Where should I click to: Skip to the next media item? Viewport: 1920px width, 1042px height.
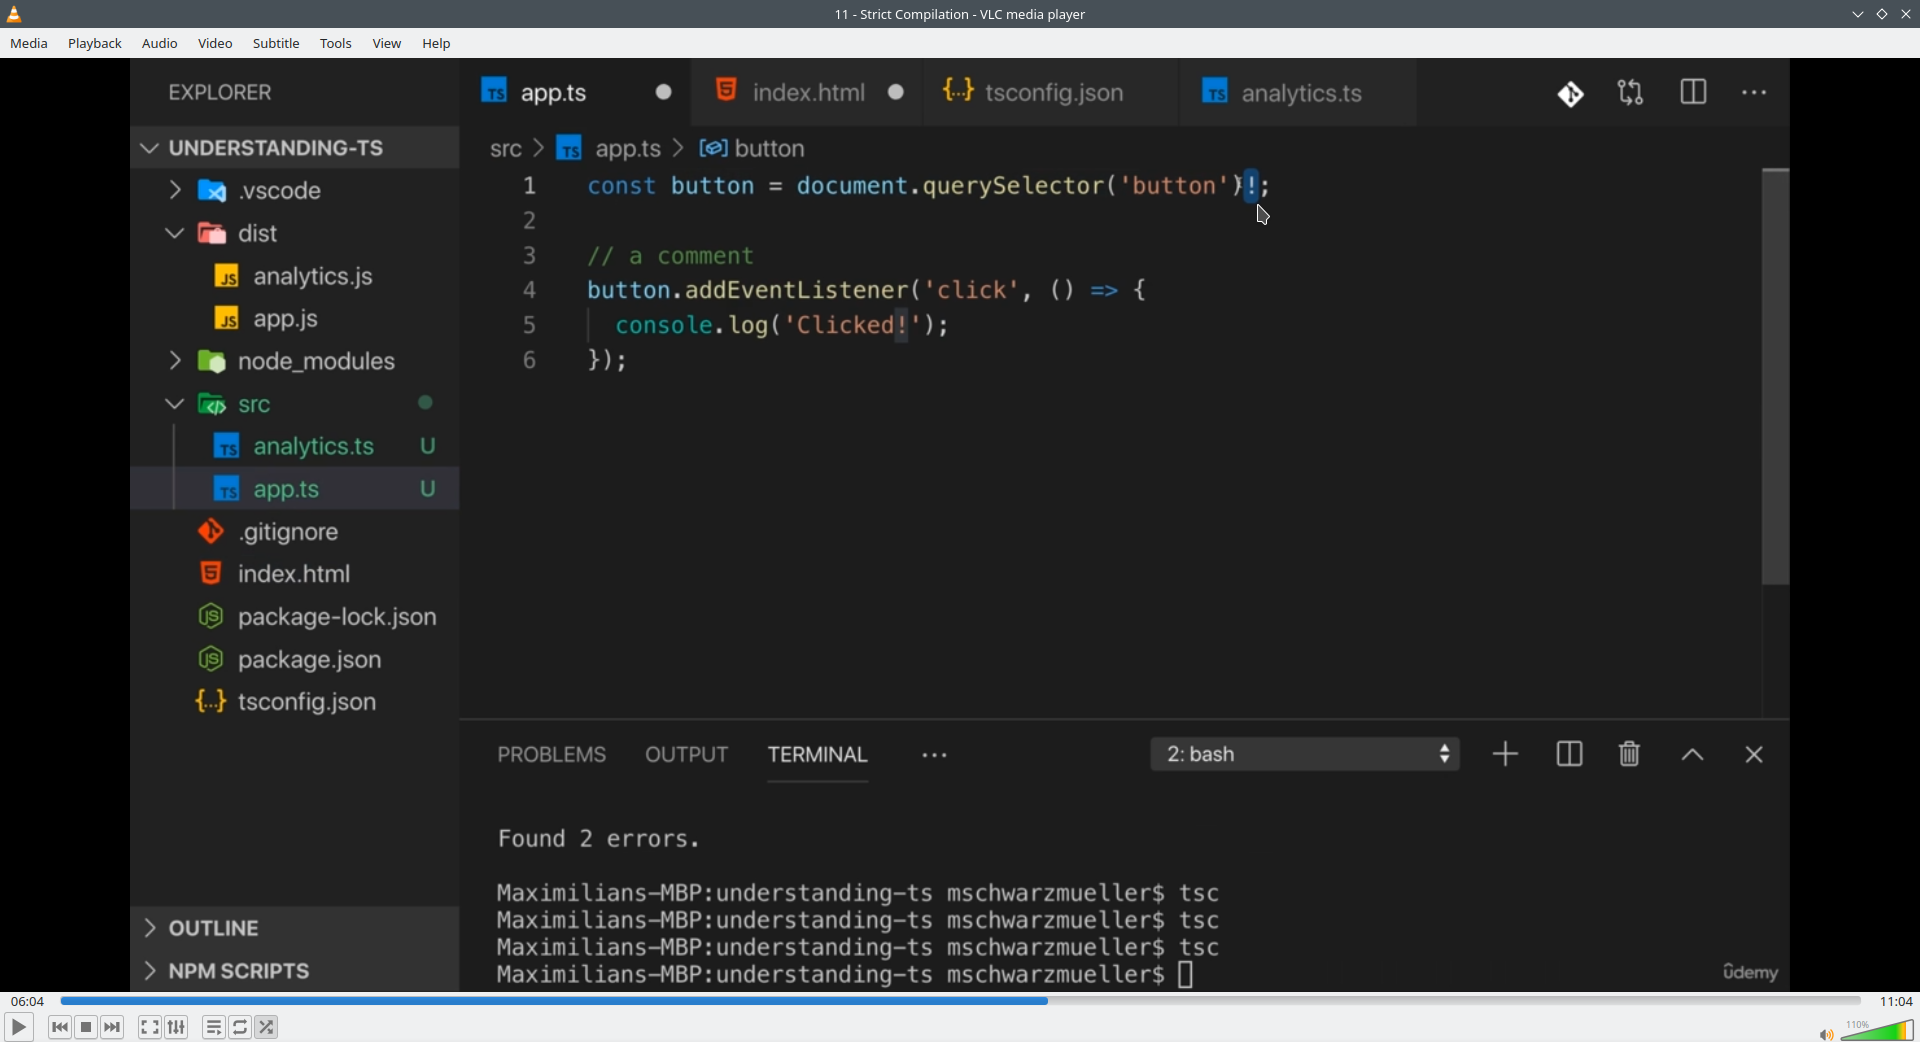[x=113, y=1027]
